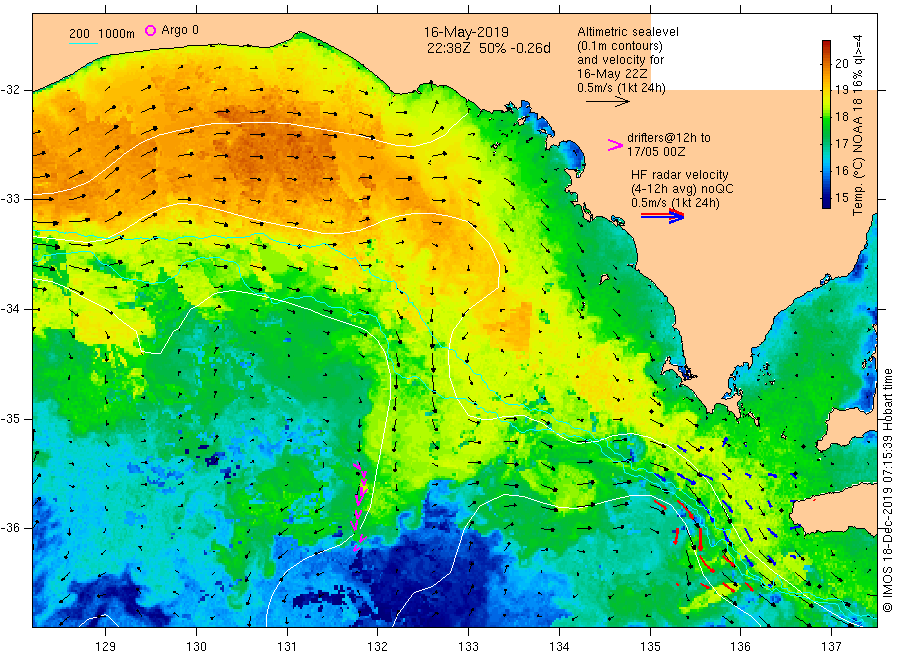The height and width of the screenshot is (660, 900).
Task: Click the temperature color bar
Action: click(x=826, y=124)
